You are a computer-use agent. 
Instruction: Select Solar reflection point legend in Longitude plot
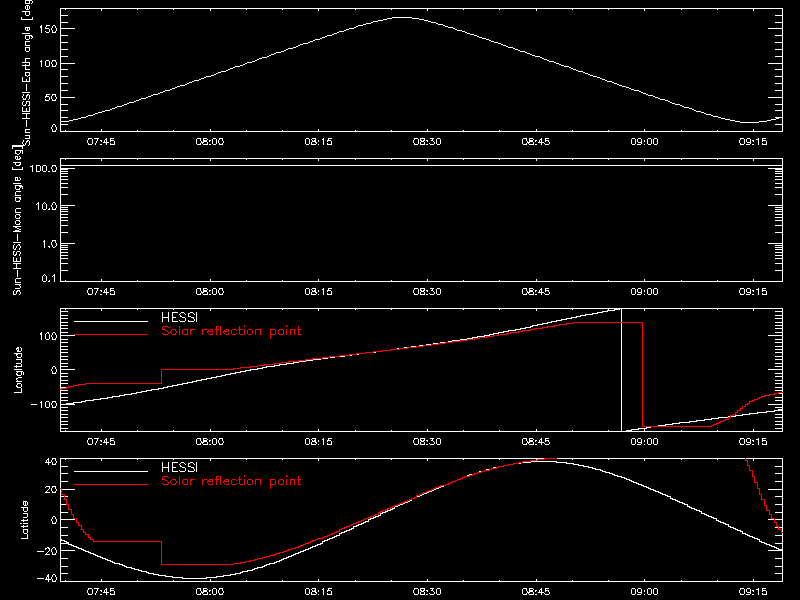click(x=231, y=331)
